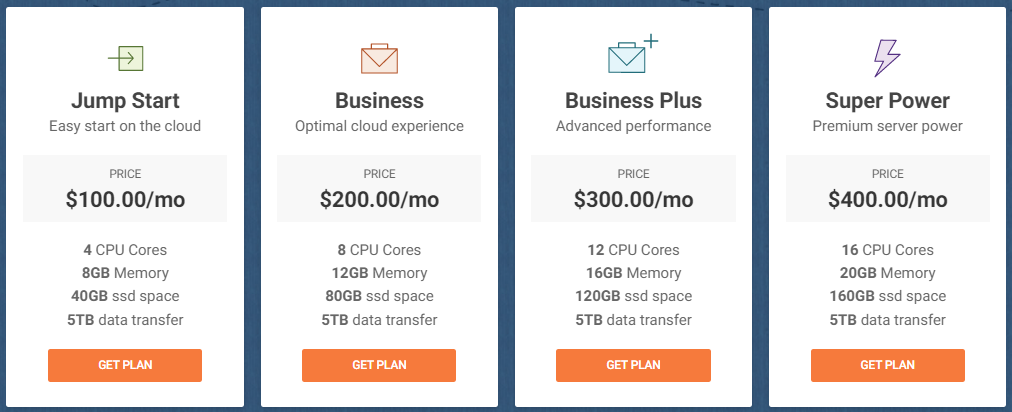Screen dimensions: 1012x412
Task: Click the $100.00/mo price box
Action: [x=125, y=189]
